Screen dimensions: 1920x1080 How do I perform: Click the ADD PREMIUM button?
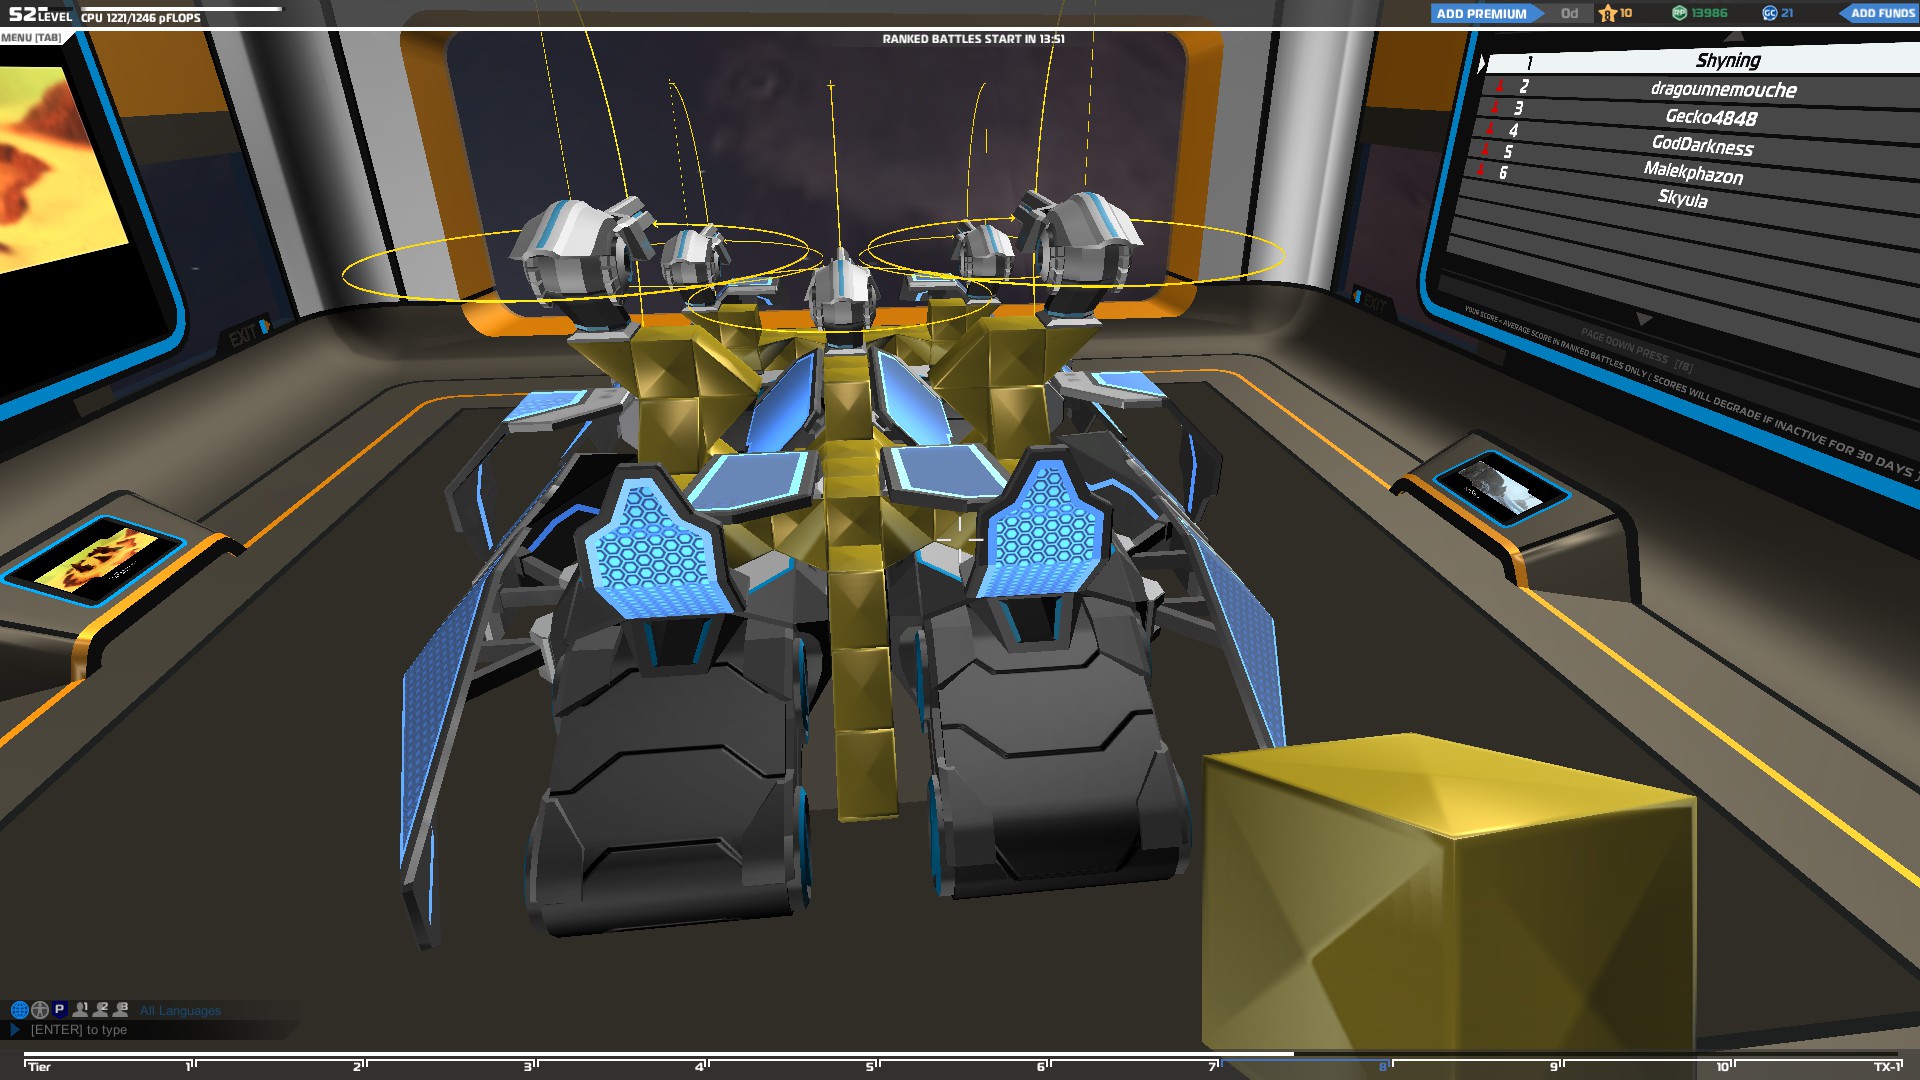coord(1482,13)
